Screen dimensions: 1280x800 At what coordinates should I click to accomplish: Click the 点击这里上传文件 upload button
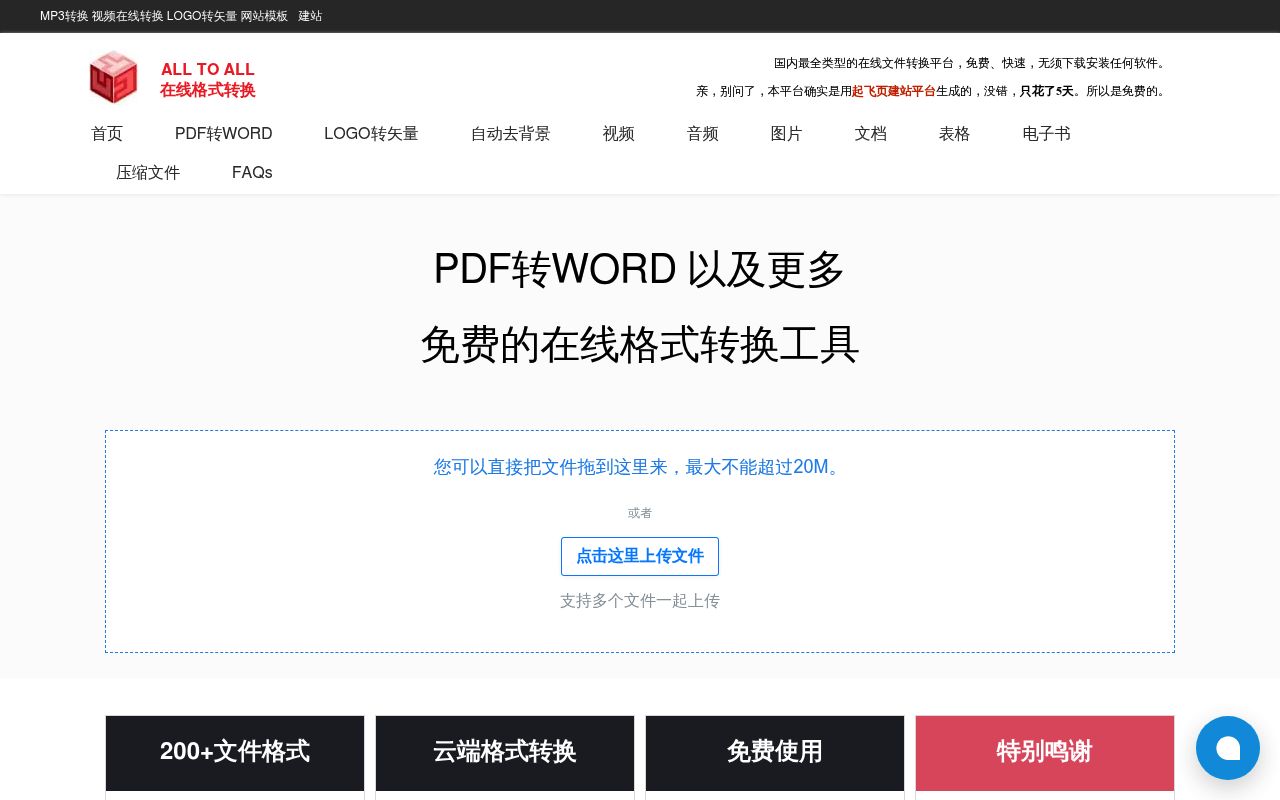tap(640, 556)
